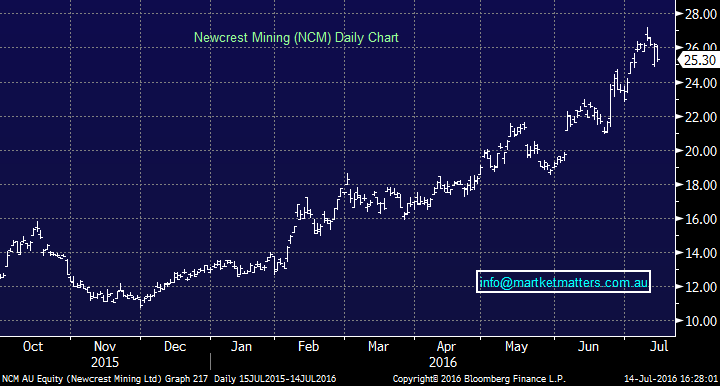Click 'NCM AU Equity (Newcrest Mining Ltd) Graph 217' text
Viewport: 720px width, 386px height.
pyautogui.click(x=105, y=379)
